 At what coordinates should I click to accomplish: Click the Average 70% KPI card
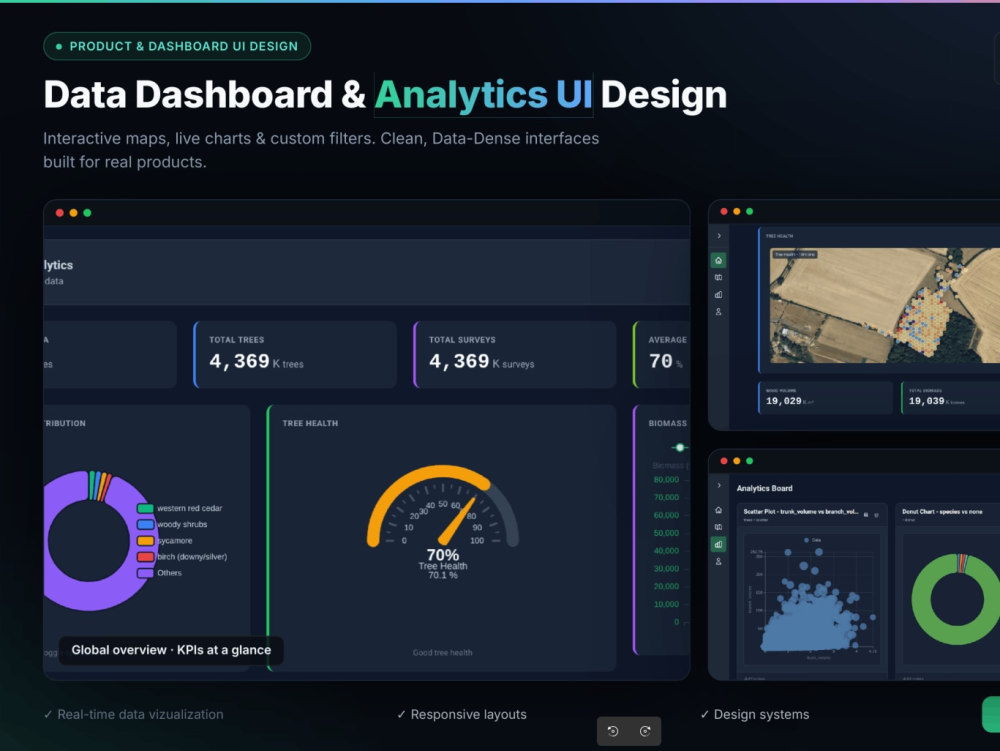pyautogui.click(x=661, y=354)
